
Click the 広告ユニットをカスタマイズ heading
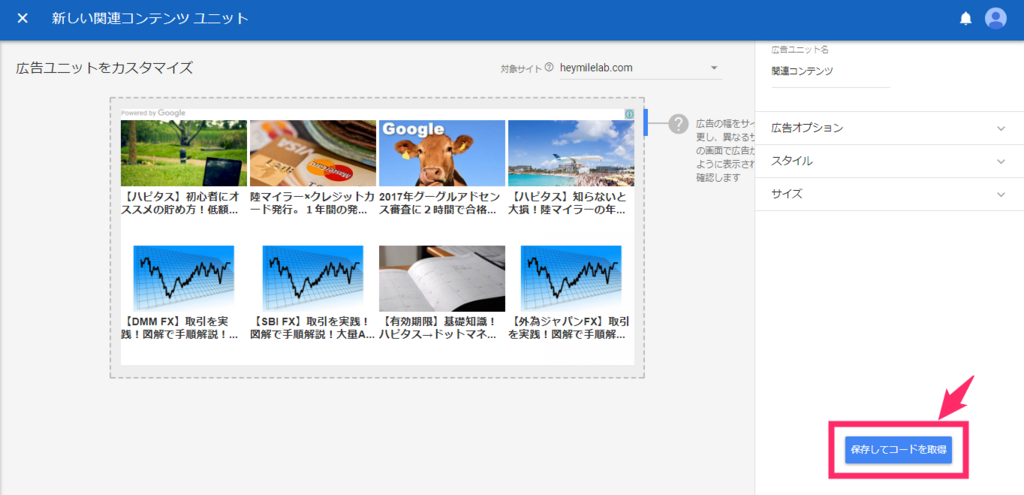104,68
